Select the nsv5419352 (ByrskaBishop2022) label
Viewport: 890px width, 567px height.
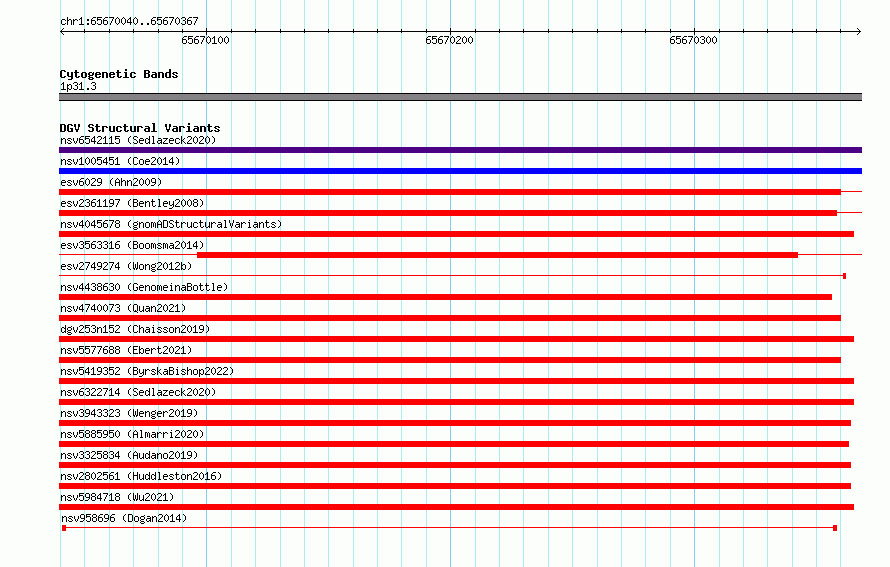[147, 371]
